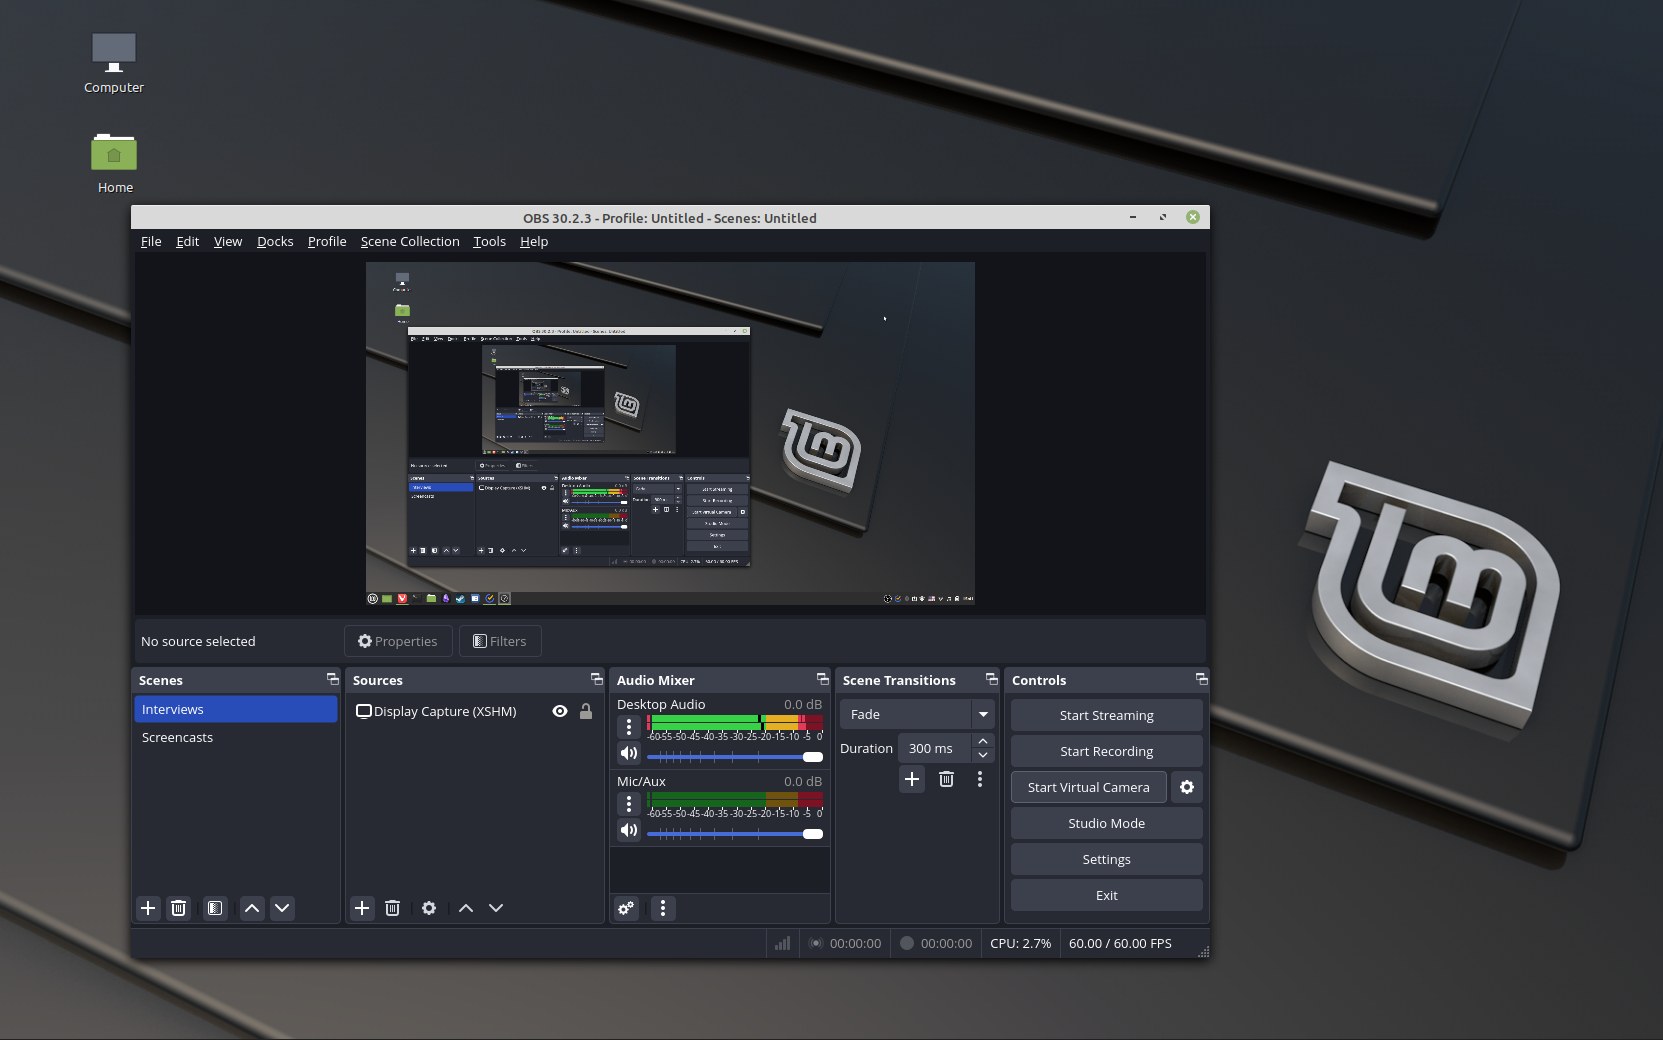Add a new scene with the plus icon
The image size is (1663, 1040).
[x=147, y=908]
